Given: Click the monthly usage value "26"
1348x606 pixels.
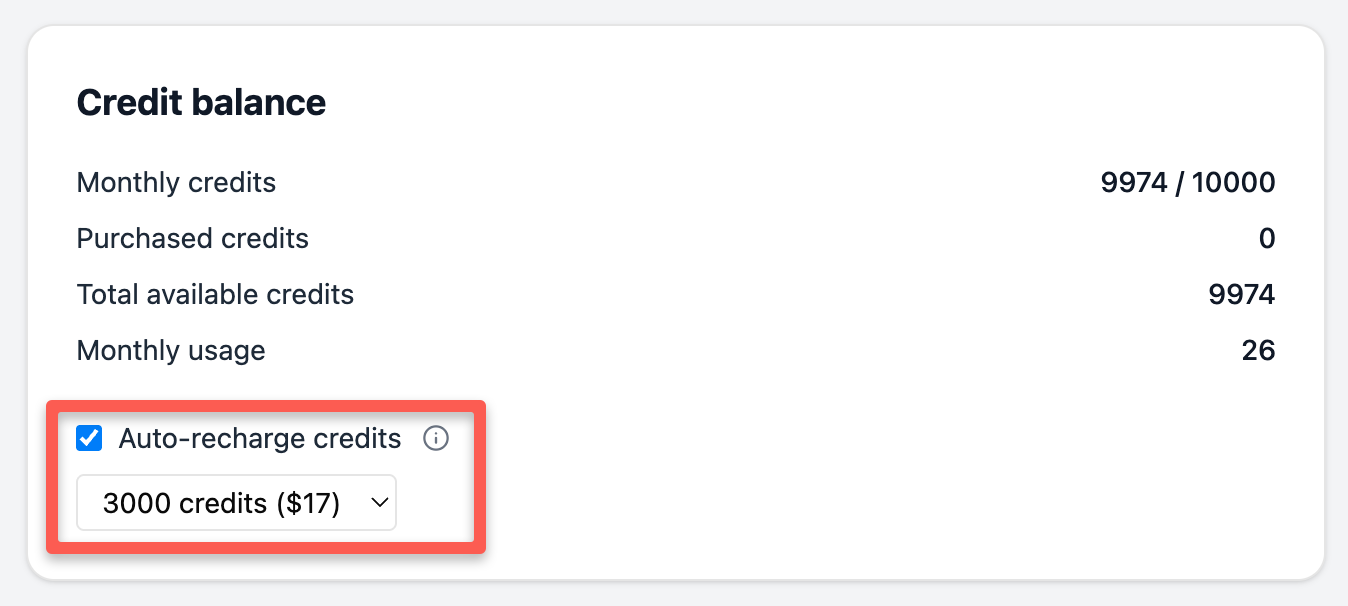Looking at the screenshot, I should click(1258, 351).
